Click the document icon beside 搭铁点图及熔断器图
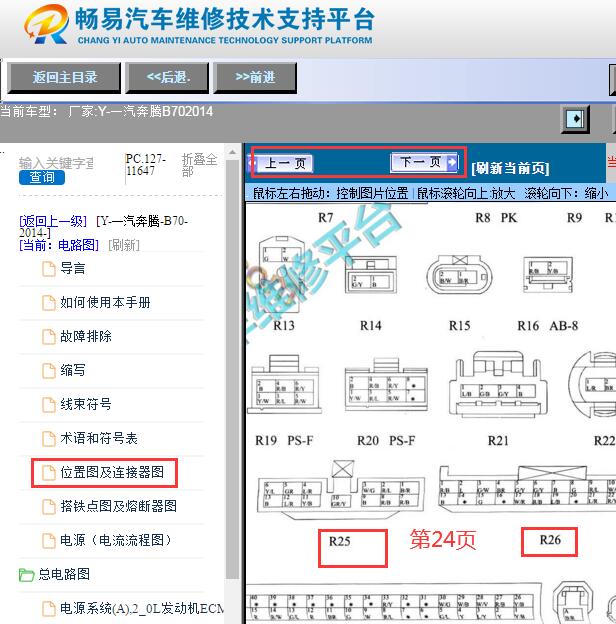Screen dimensions: 616x624 coord(49,506)
